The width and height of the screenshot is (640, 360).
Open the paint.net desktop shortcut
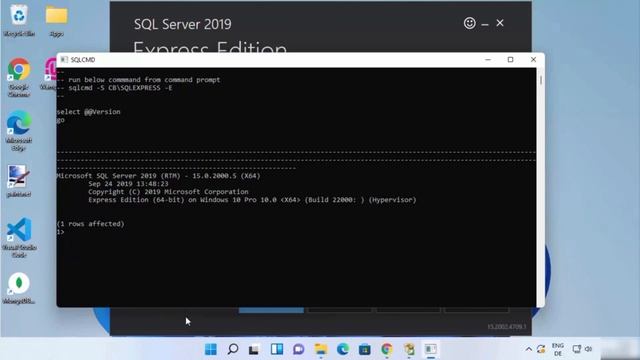point(19,181)
